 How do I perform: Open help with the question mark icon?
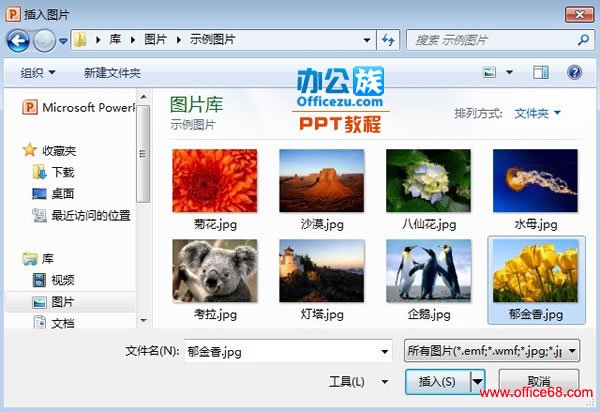(x=574, y=72)
